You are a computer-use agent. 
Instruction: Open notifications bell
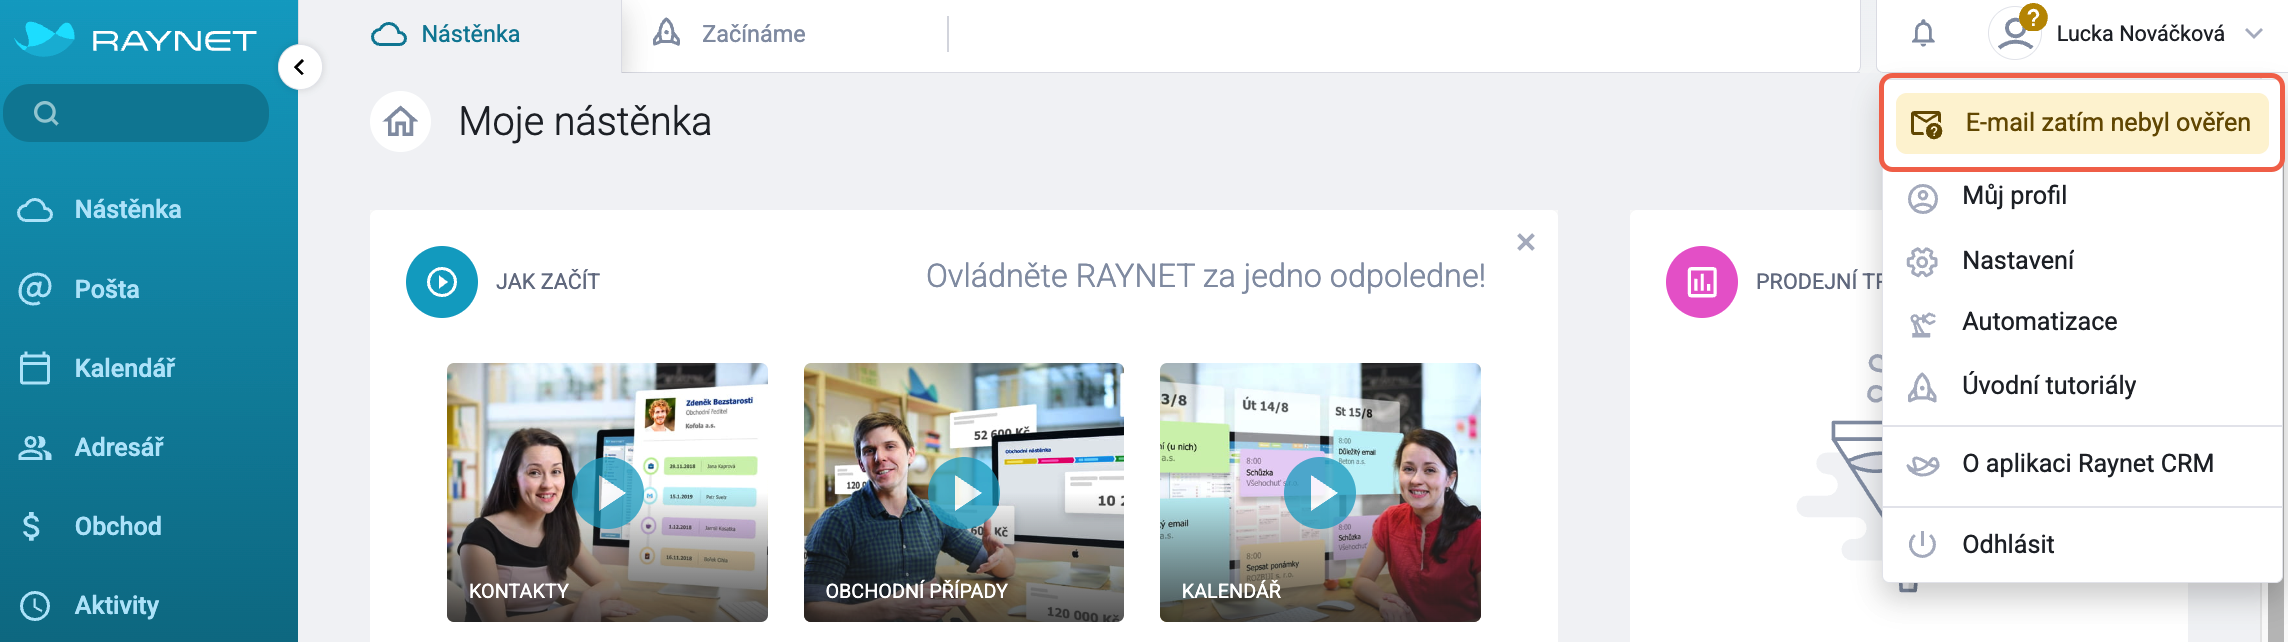(x=1923, y=34)
